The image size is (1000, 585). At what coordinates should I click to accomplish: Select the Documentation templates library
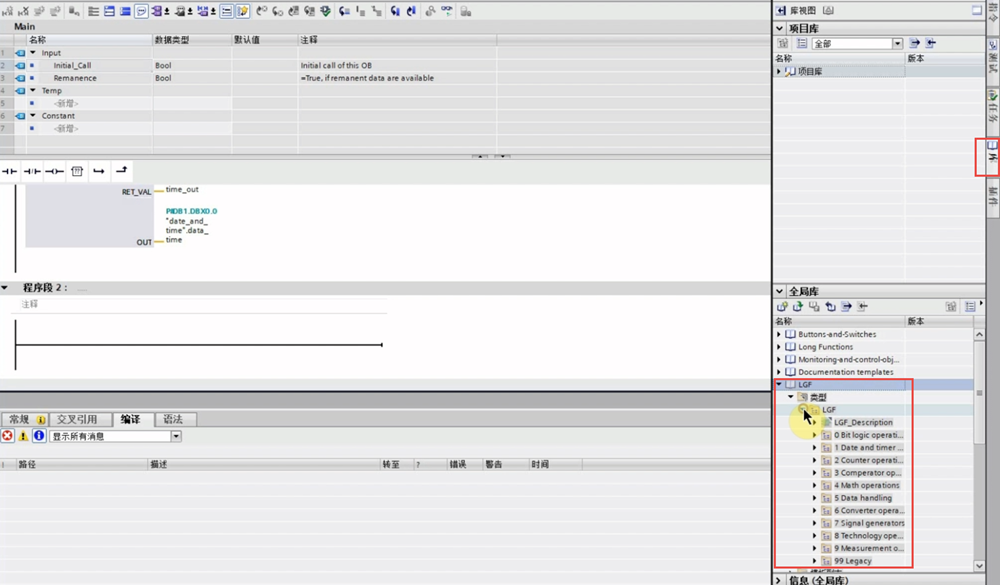tap(845, 372)
